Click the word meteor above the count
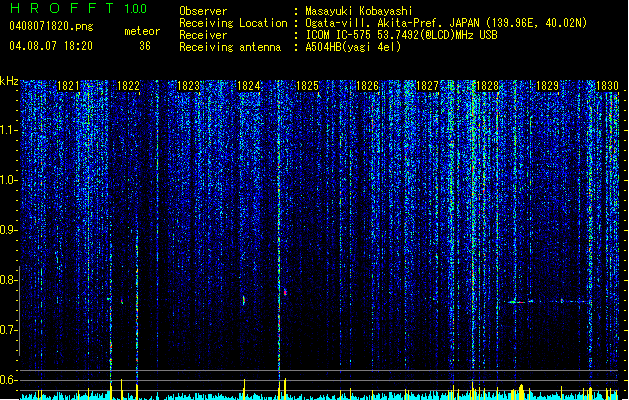629x400 pixels. [x=142, y=31]
